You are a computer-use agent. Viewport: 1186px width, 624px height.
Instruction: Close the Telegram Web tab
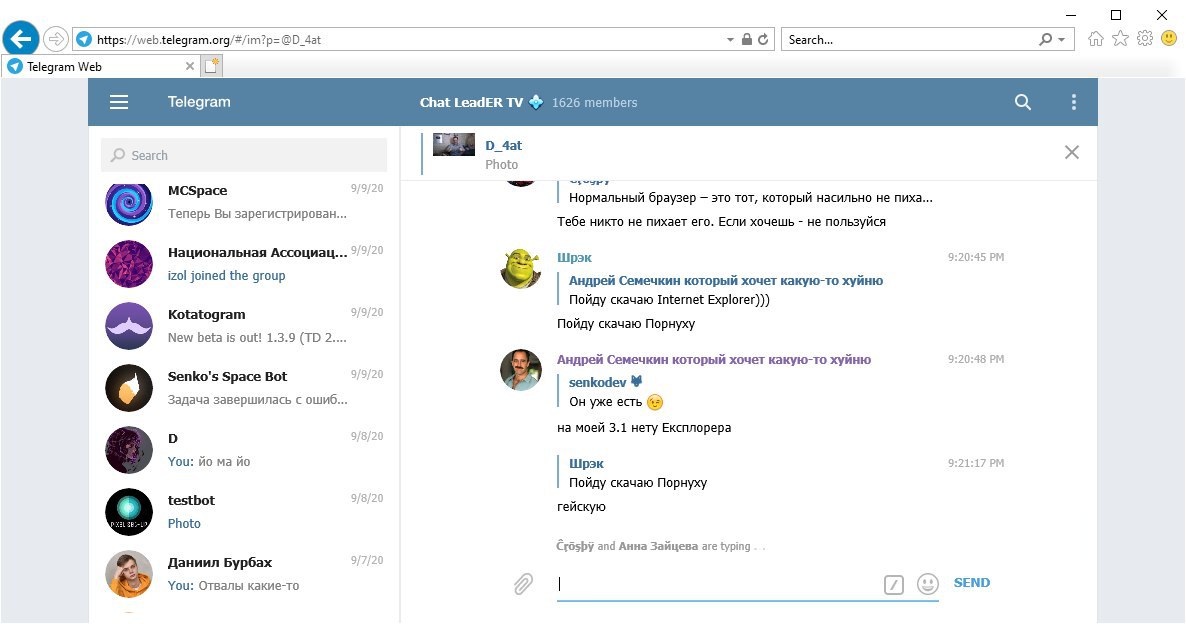tap(190, 67)
